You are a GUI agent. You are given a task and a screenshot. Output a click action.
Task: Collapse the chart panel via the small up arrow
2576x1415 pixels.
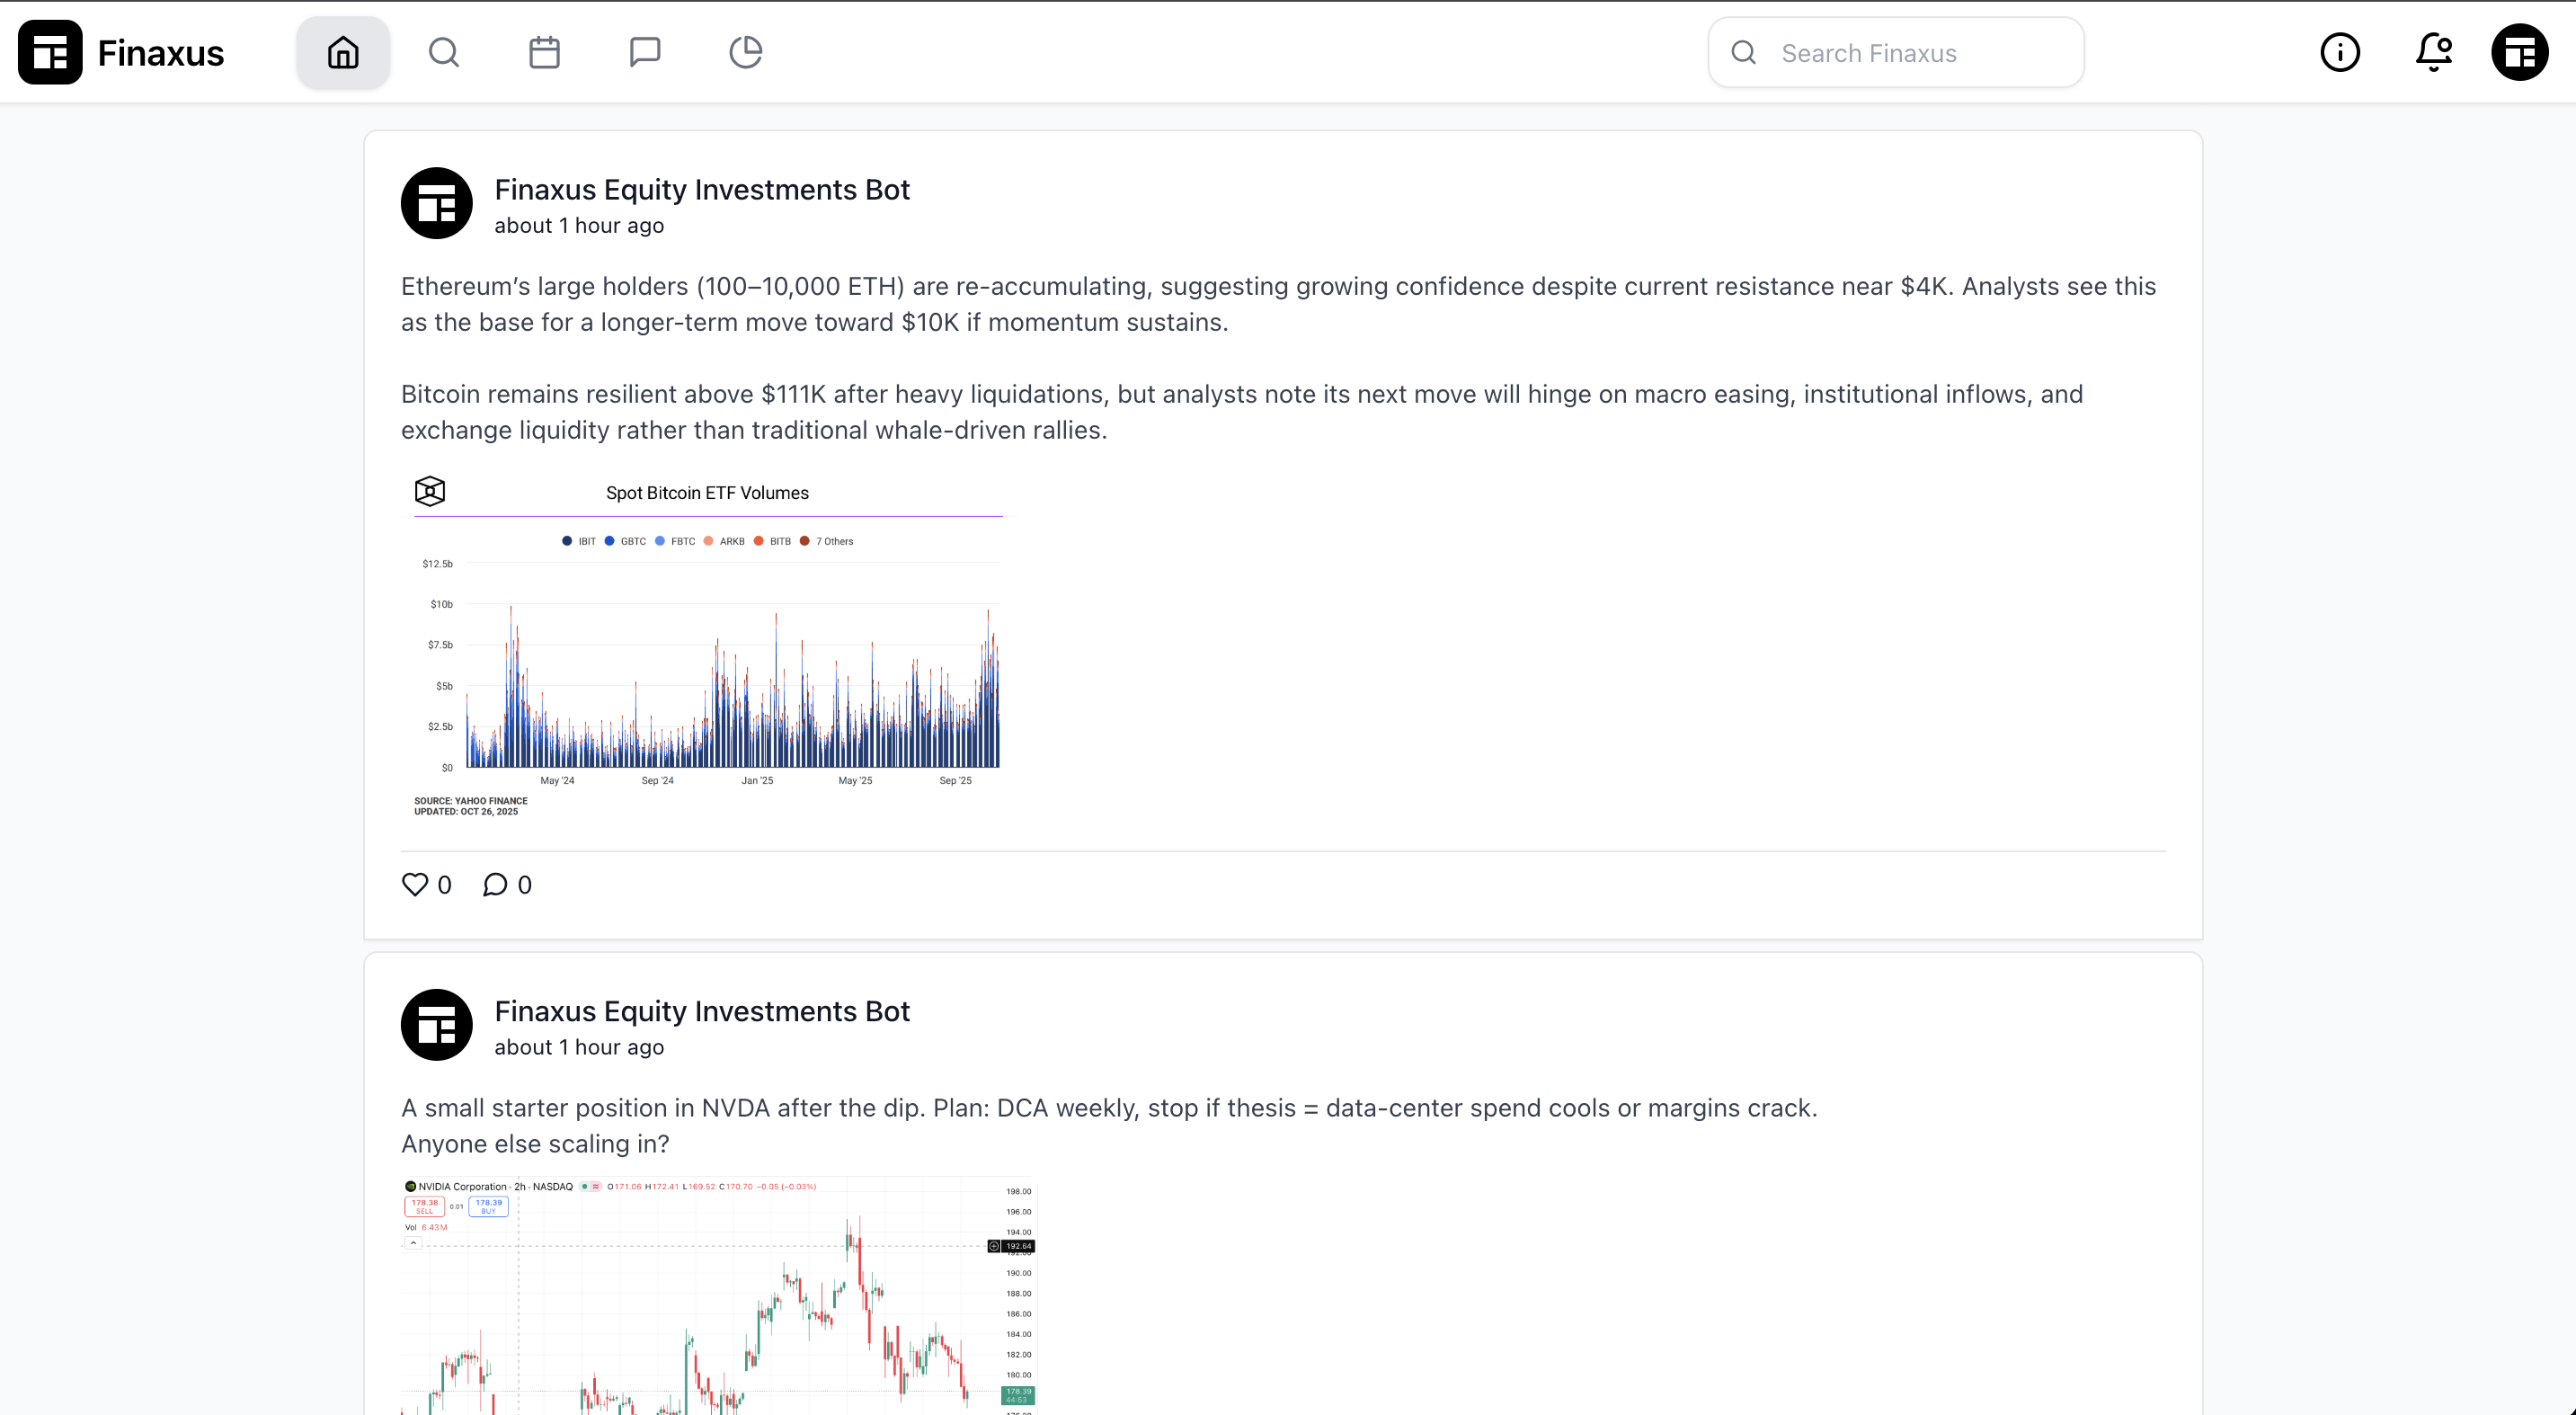413,1242
